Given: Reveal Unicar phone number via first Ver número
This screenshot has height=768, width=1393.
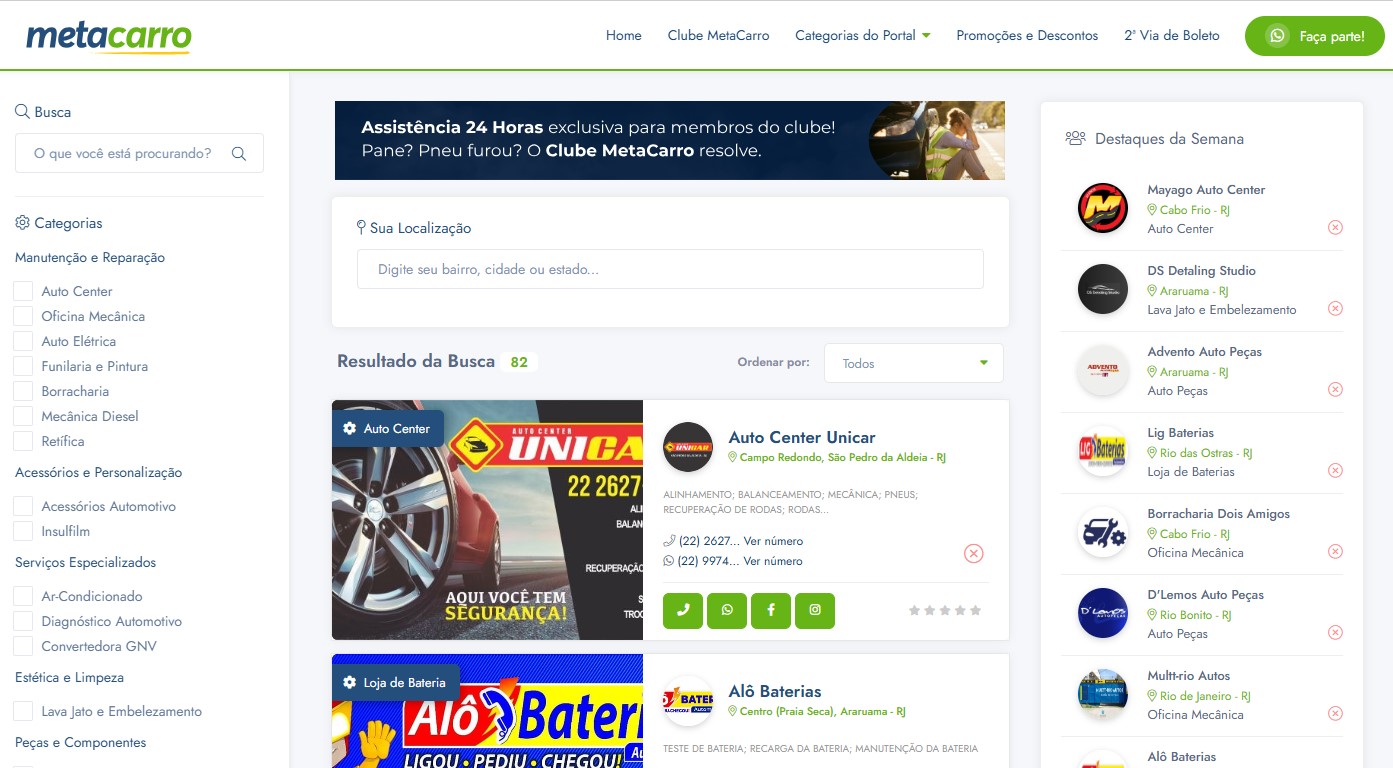Looking at the screenshot, I should click(773, 541).
